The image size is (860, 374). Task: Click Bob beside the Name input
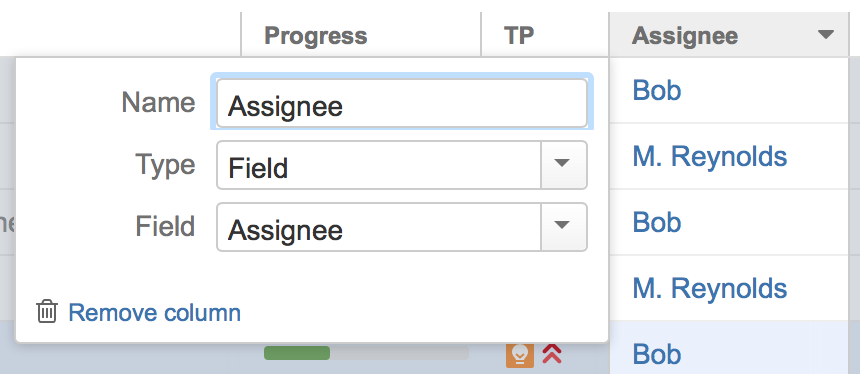pyautogui.click(x=657, y=90)
